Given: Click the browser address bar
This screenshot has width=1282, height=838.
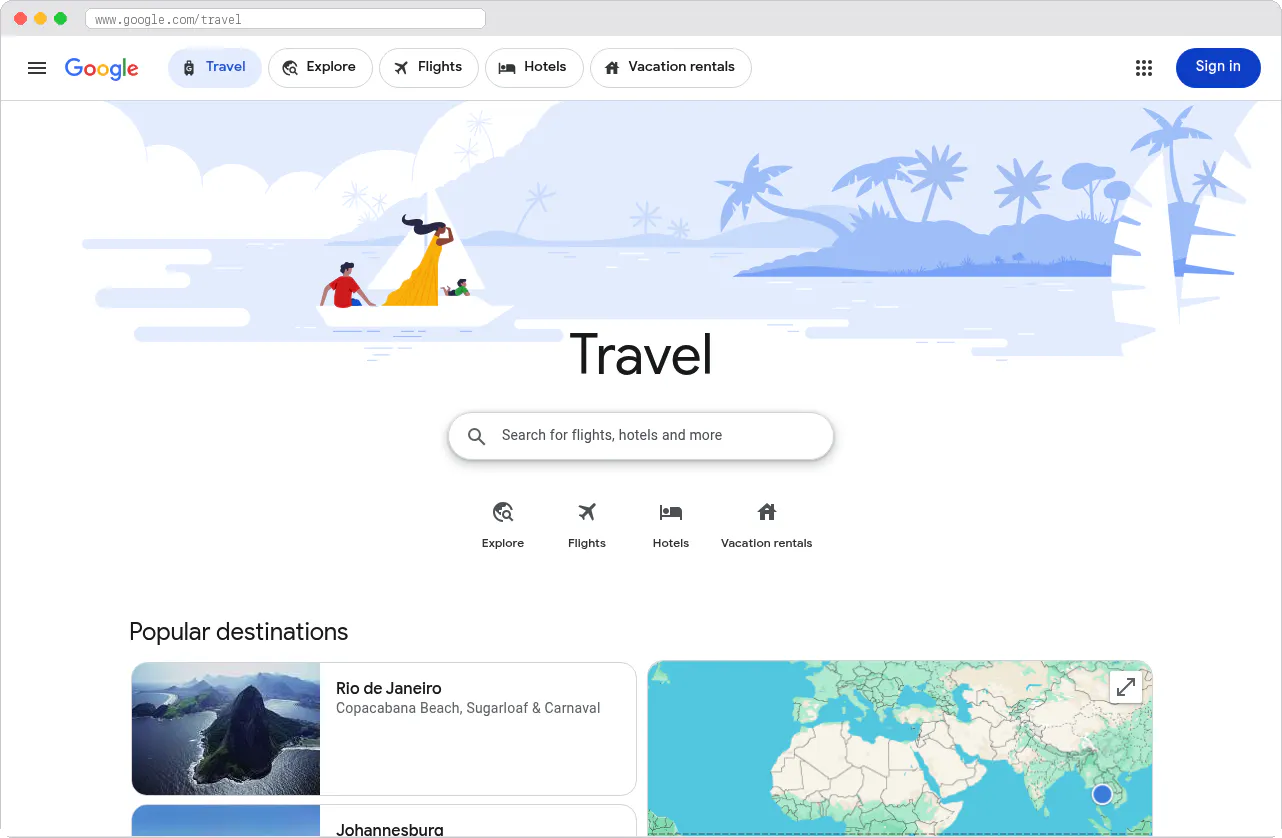Looking at the screenshot, I should point(286,19).
